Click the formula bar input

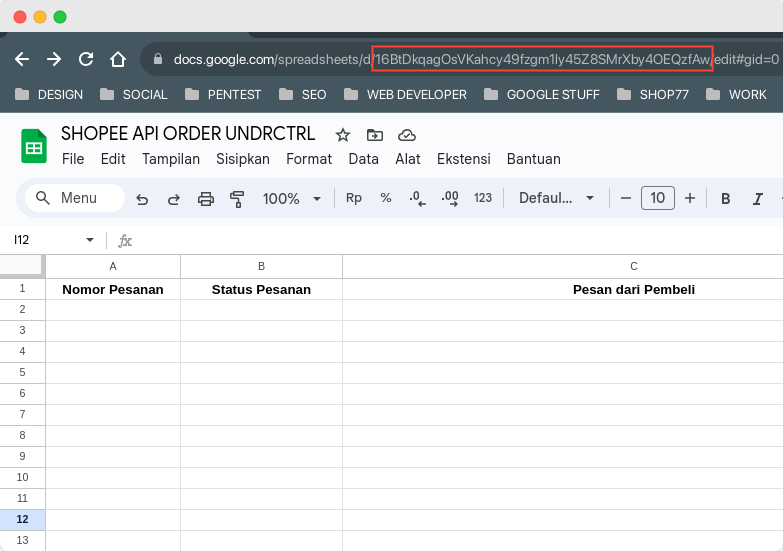pyautogui.click(x=459, y=240)
